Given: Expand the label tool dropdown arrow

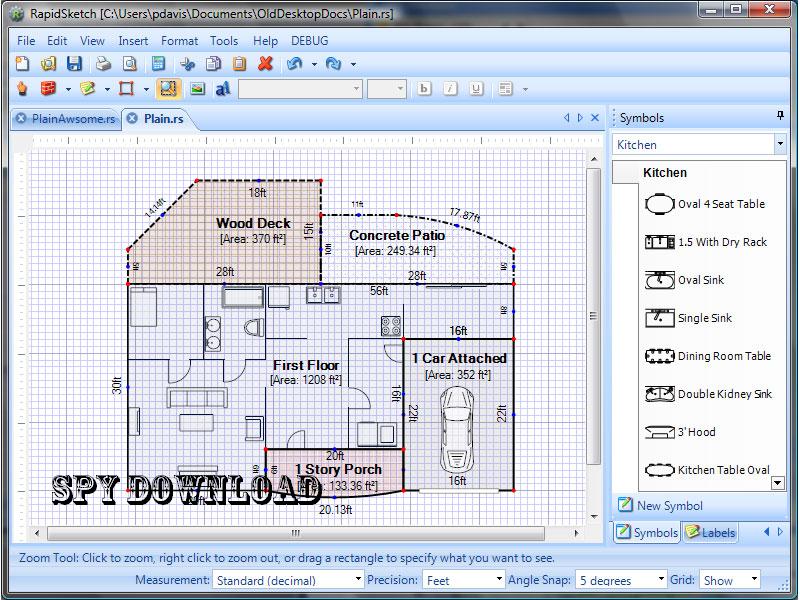Looking at the screenshot, I should click(107, 89).
